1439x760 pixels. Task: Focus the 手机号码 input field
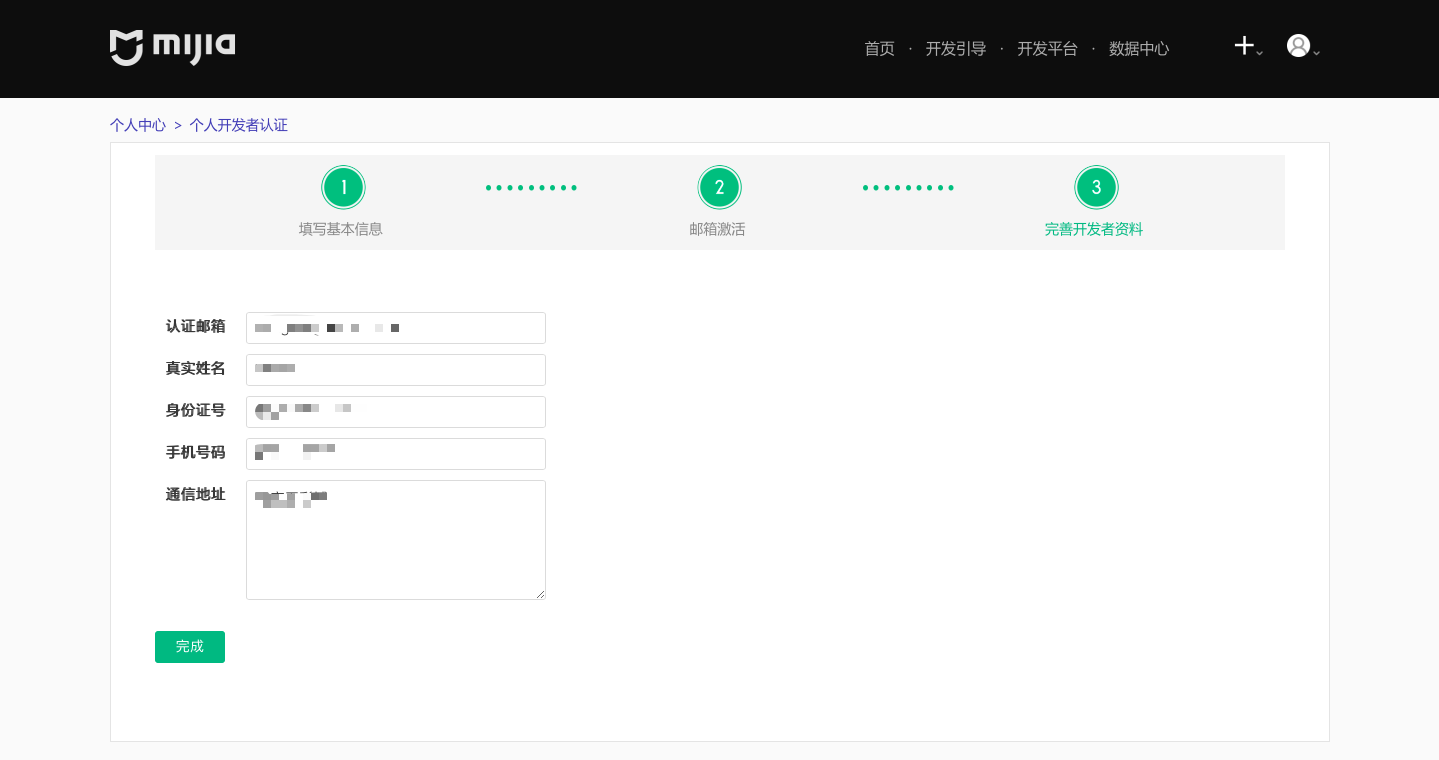(396, 454)
